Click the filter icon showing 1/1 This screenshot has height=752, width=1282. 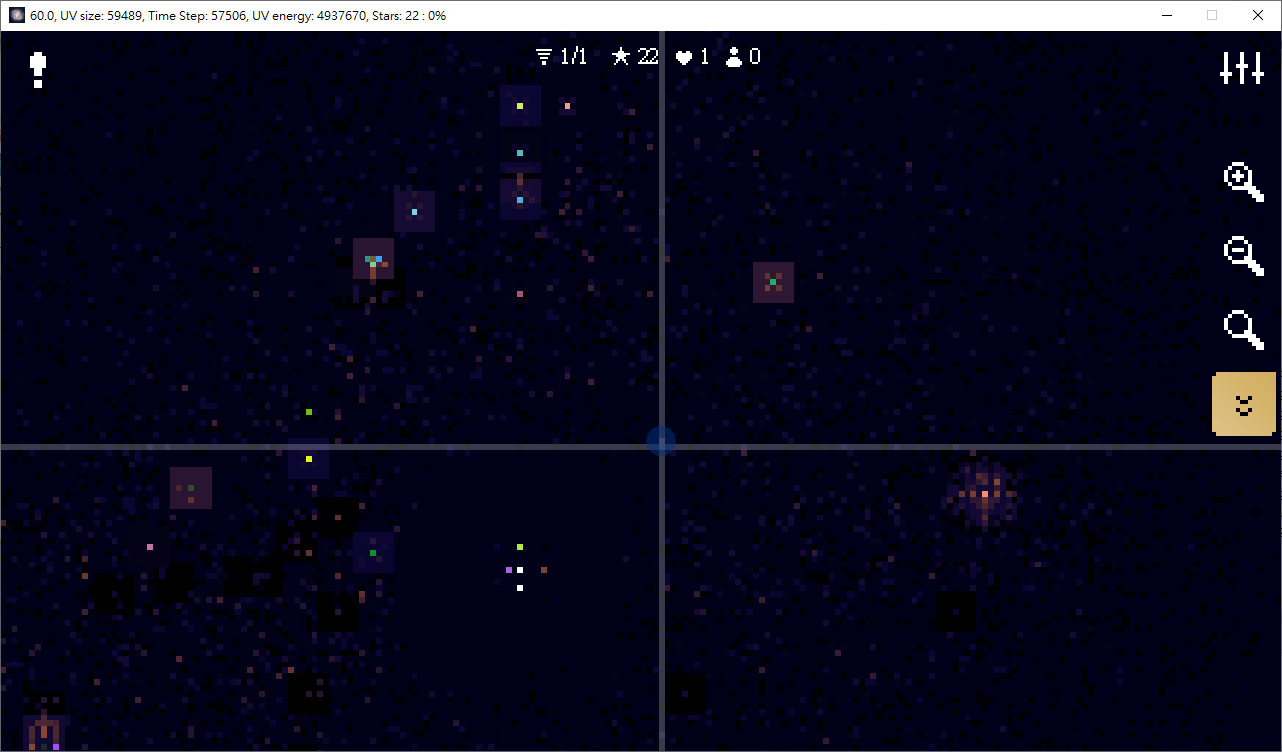point(544,57)
